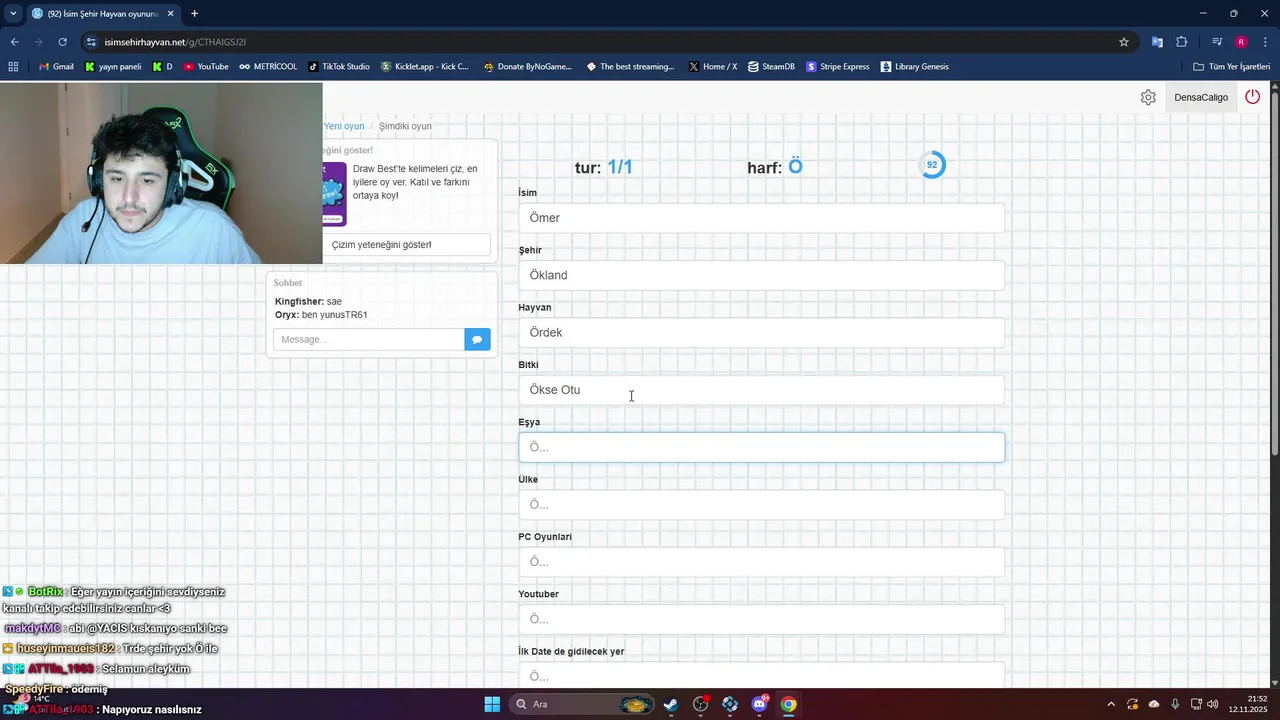Send the chat message with blue button
This screenshot has width=1280, height=720.
coord(477,340)
